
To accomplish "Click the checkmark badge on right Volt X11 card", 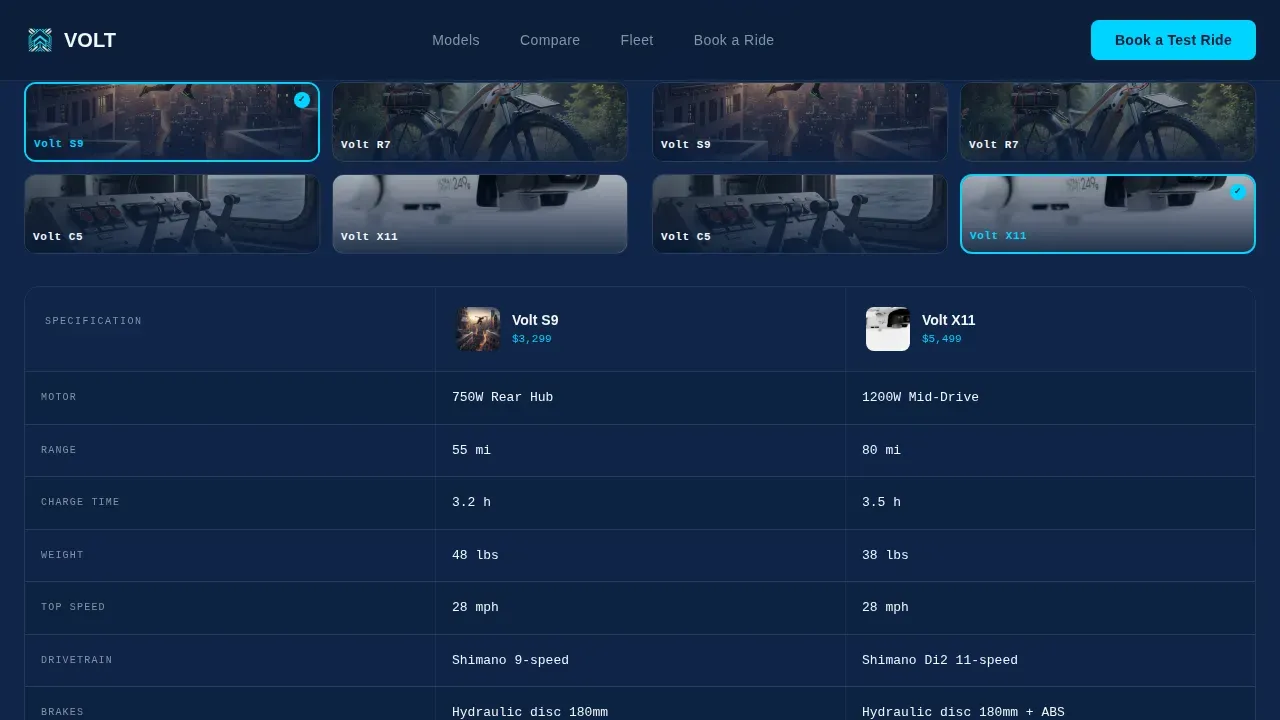I will tap(1238, 192).
